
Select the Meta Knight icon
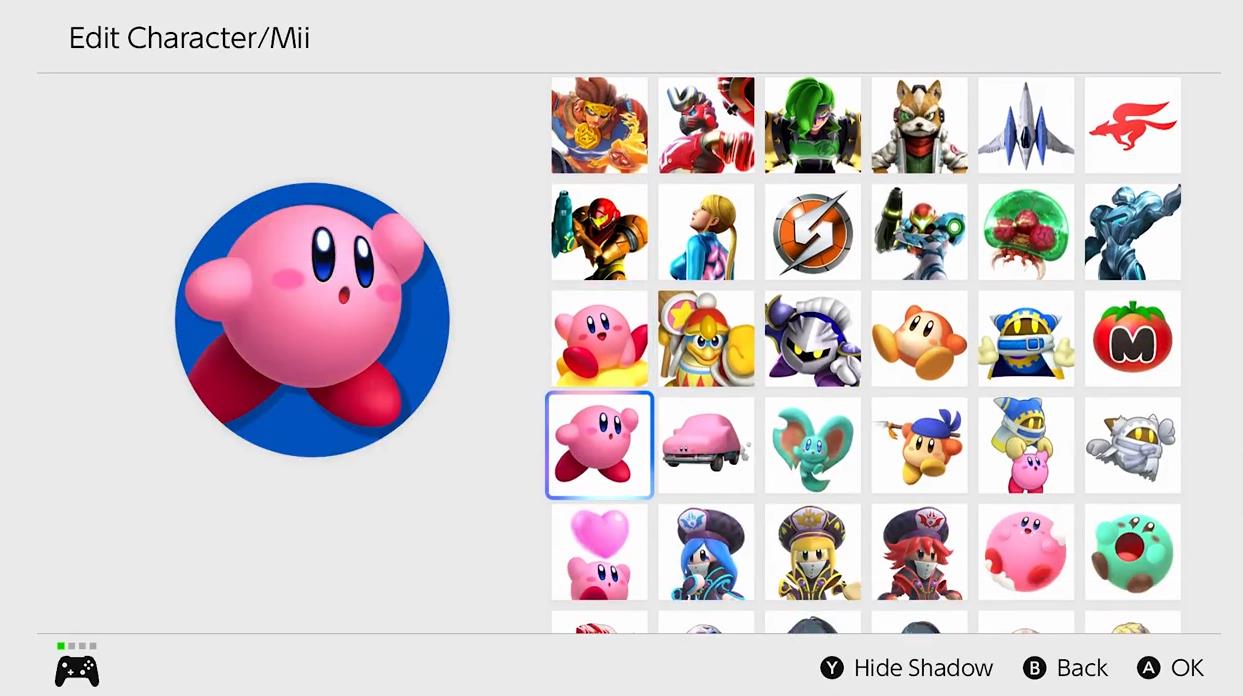point(813,339)
